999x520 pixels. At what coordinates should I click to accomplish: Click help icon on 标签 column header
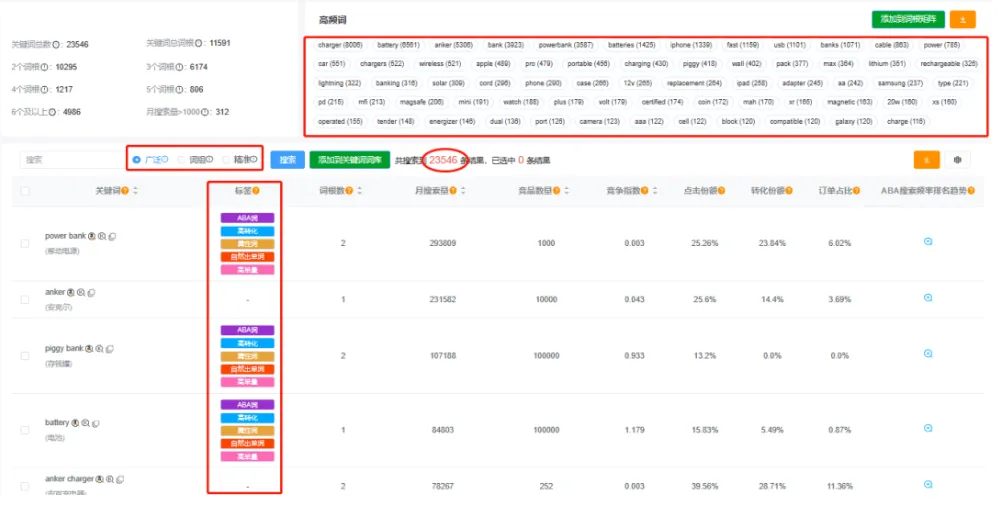(x=256, y=191)
